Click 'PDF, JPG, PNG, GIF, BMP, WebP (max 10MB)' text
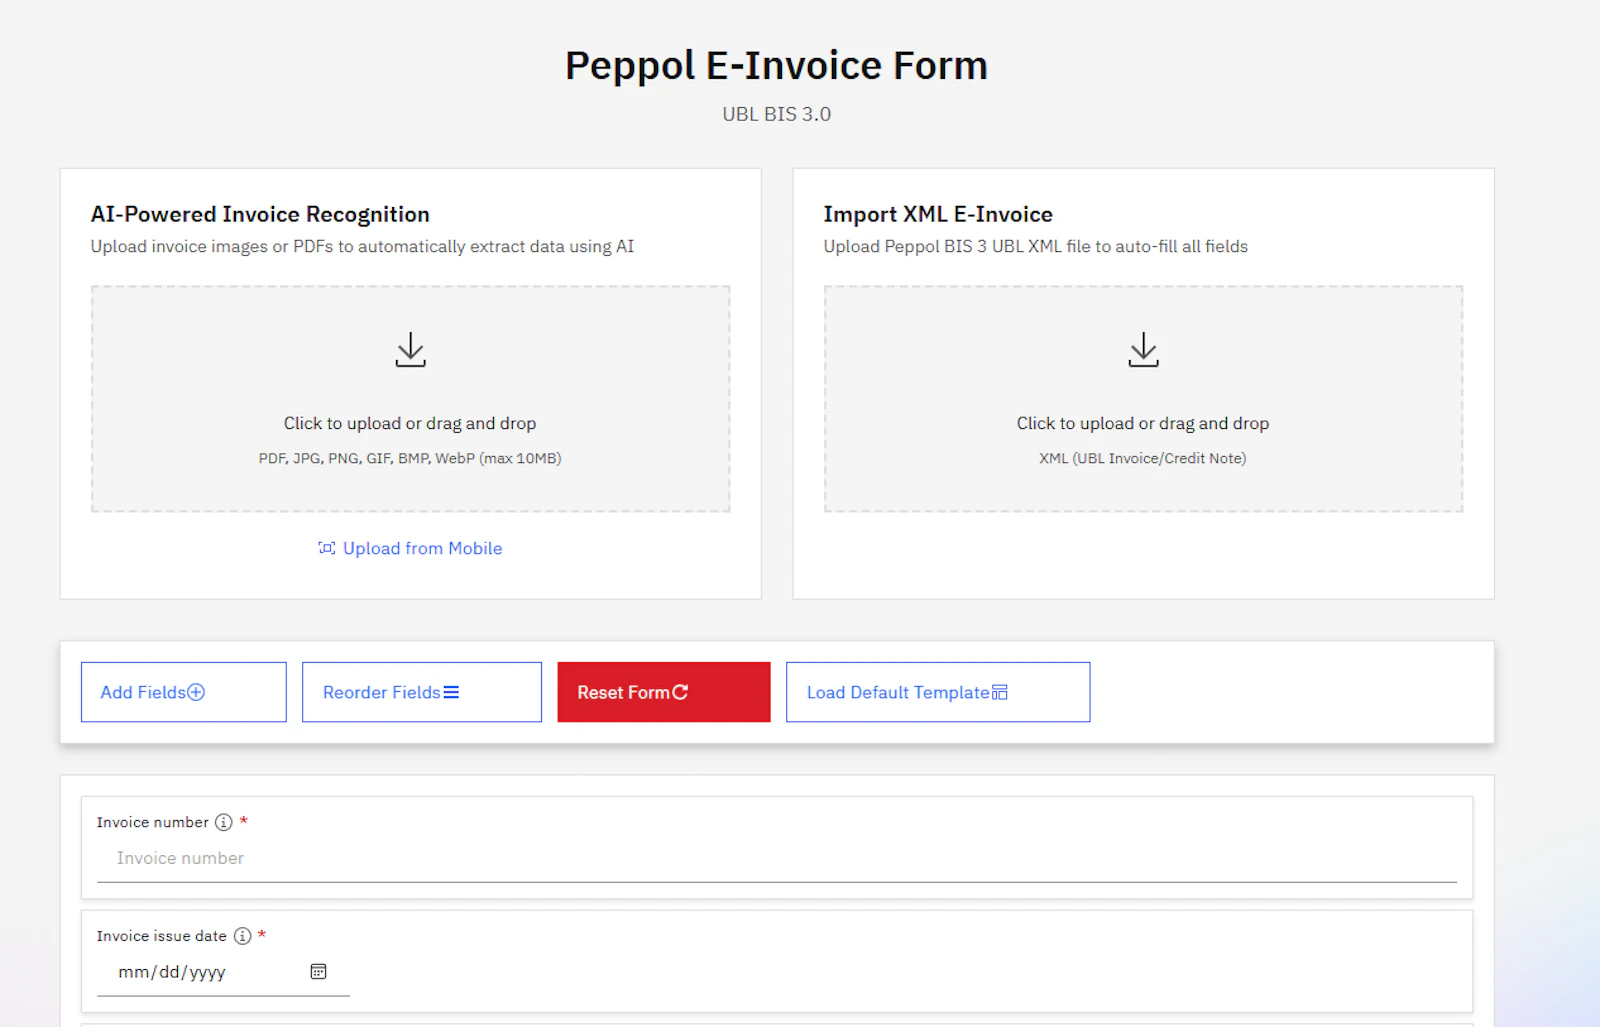 tap(410, 458)
